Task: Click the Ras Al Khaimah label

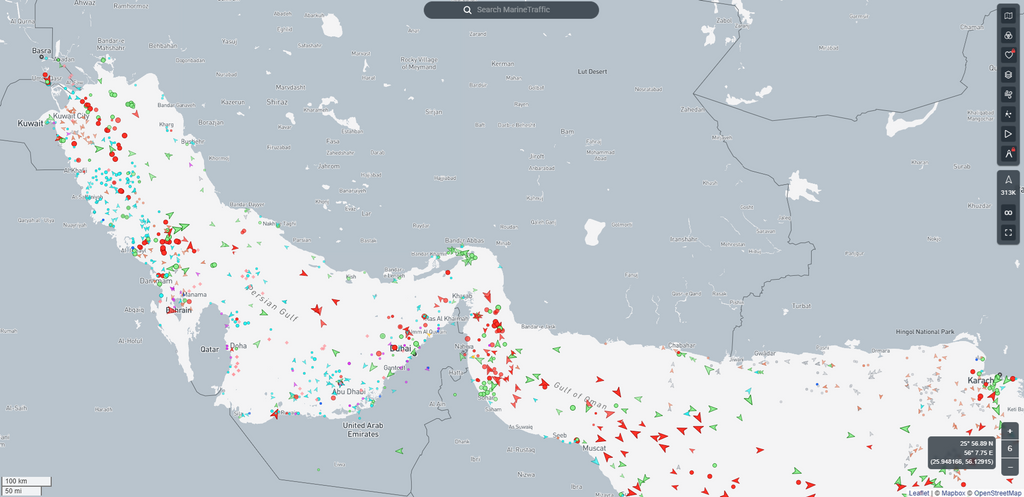Action: [445, 318]
